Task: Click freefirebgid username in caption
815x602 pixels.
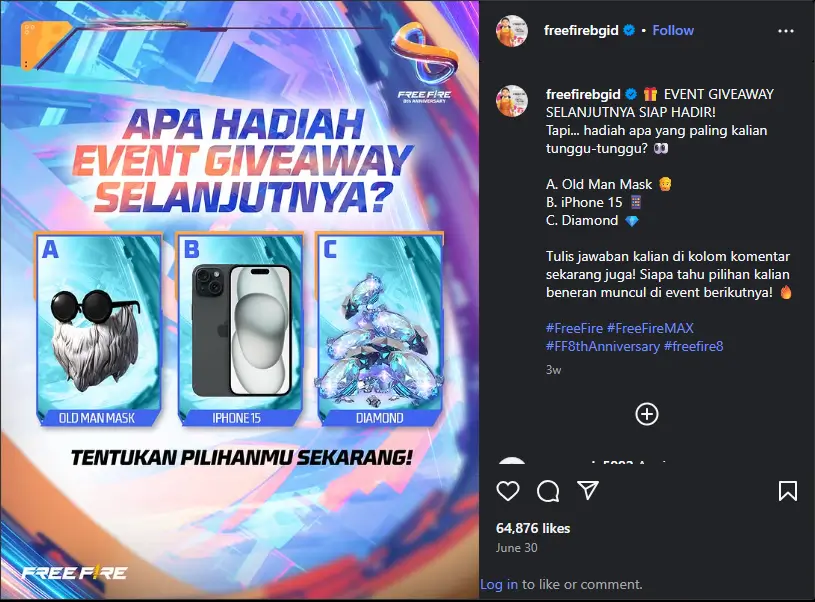Action: pos(583,94)
